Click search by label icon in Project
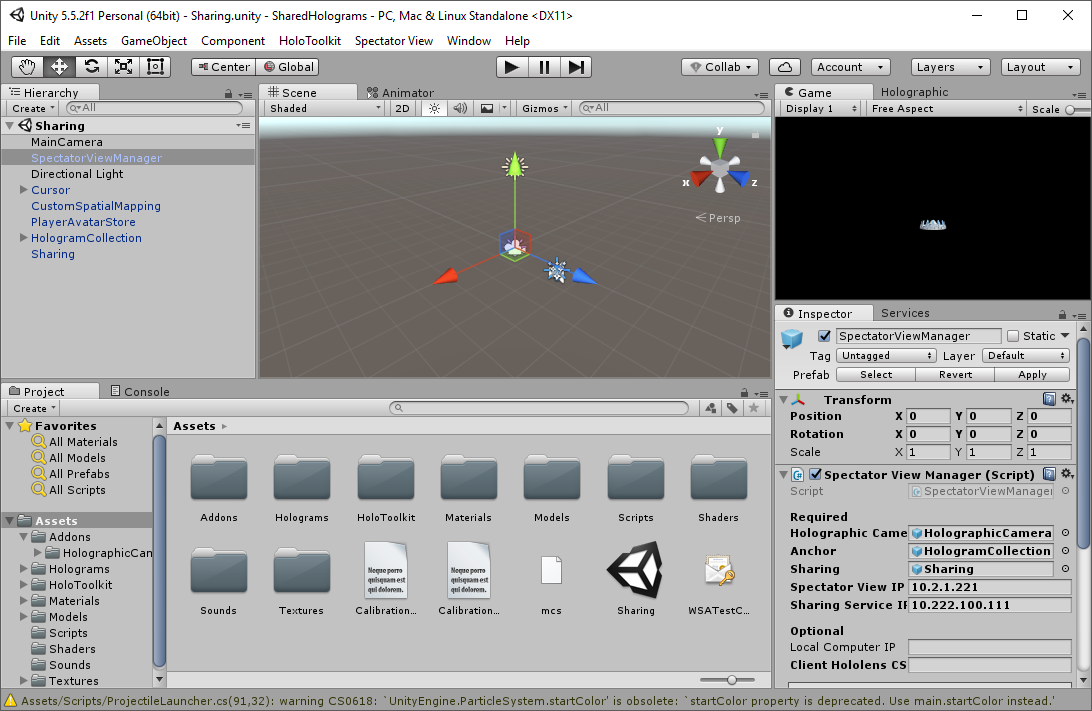This screenshot has height=711, width=1092. 732,408
